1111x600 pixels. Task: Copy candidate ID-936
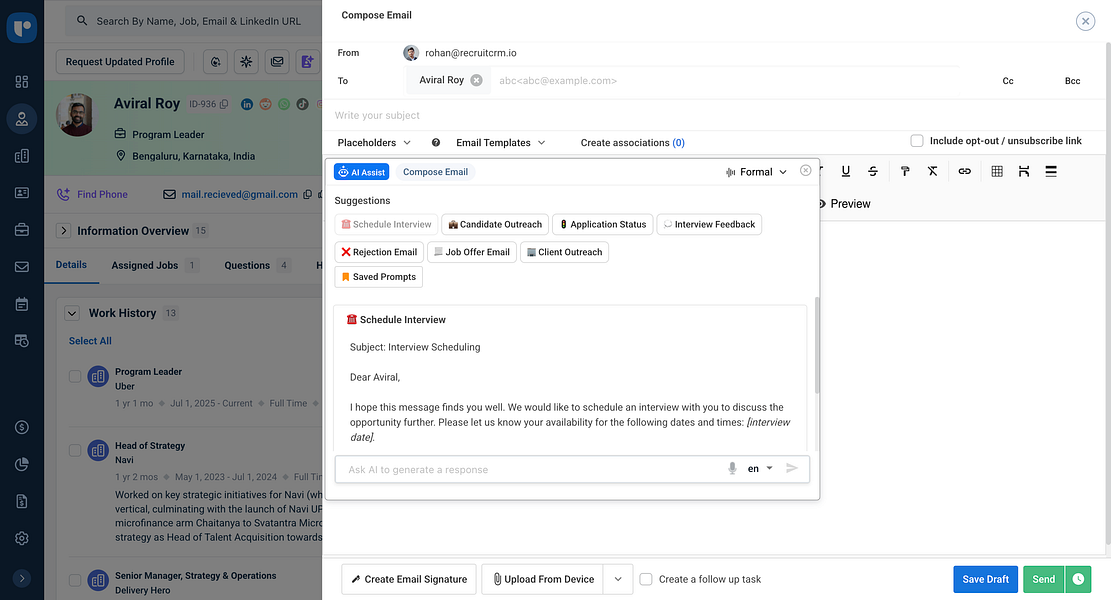pyautogui.click(x=224, y=104)
